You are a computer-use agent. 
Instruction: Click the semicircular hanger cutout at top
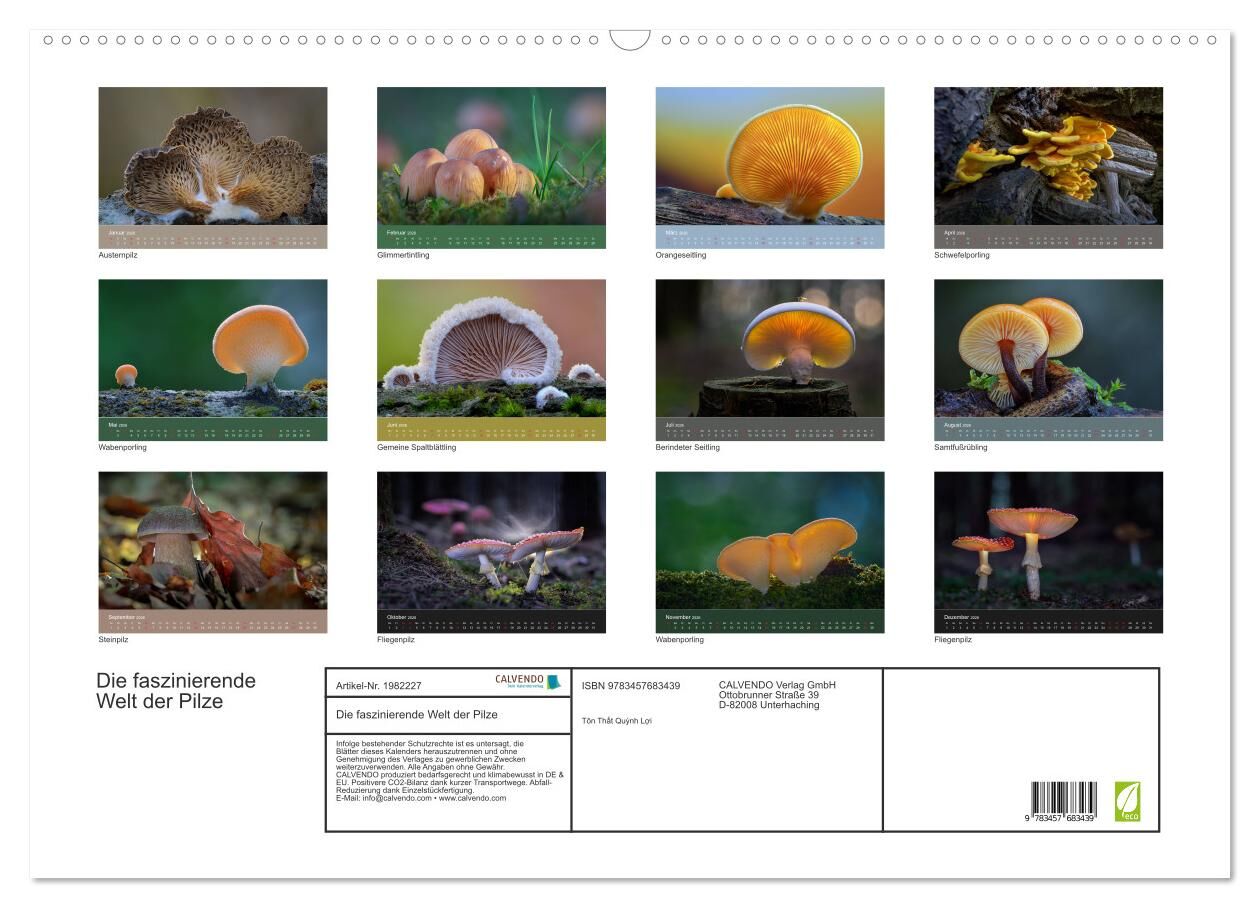(x=630, y=40)
